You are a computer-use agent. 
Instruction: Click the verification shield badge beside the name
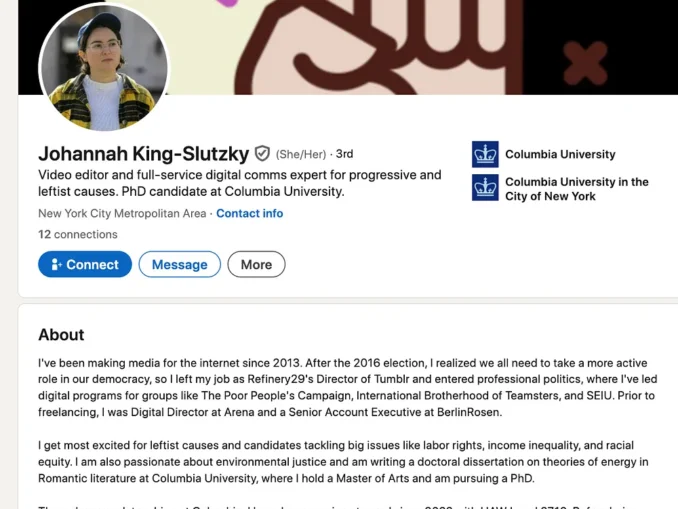[262, 154]
